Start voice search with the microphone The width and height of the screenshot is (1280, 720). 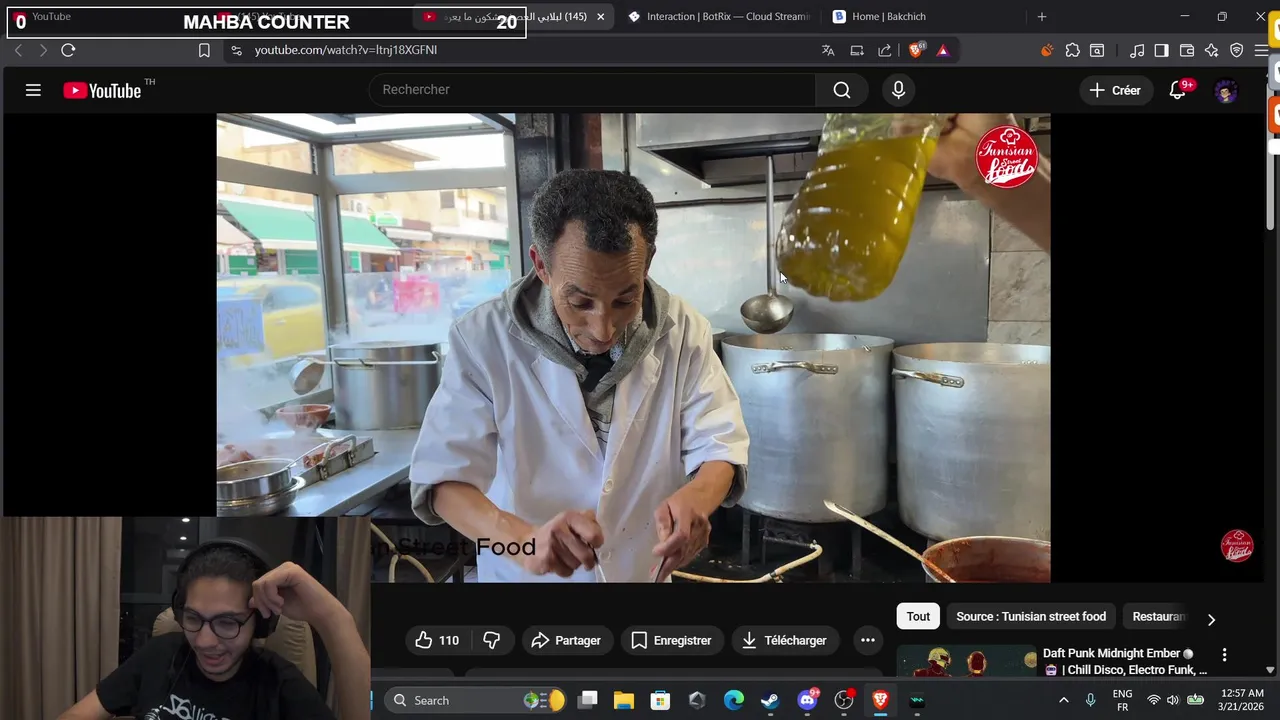[x=898, y=90]
